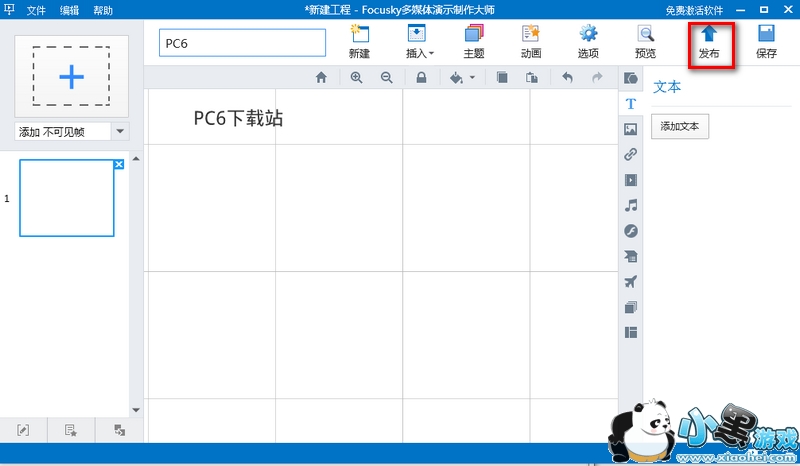This screenshot has width=800, height=466.
Task: Open the 文件 menu
Action: coord(36,10)
